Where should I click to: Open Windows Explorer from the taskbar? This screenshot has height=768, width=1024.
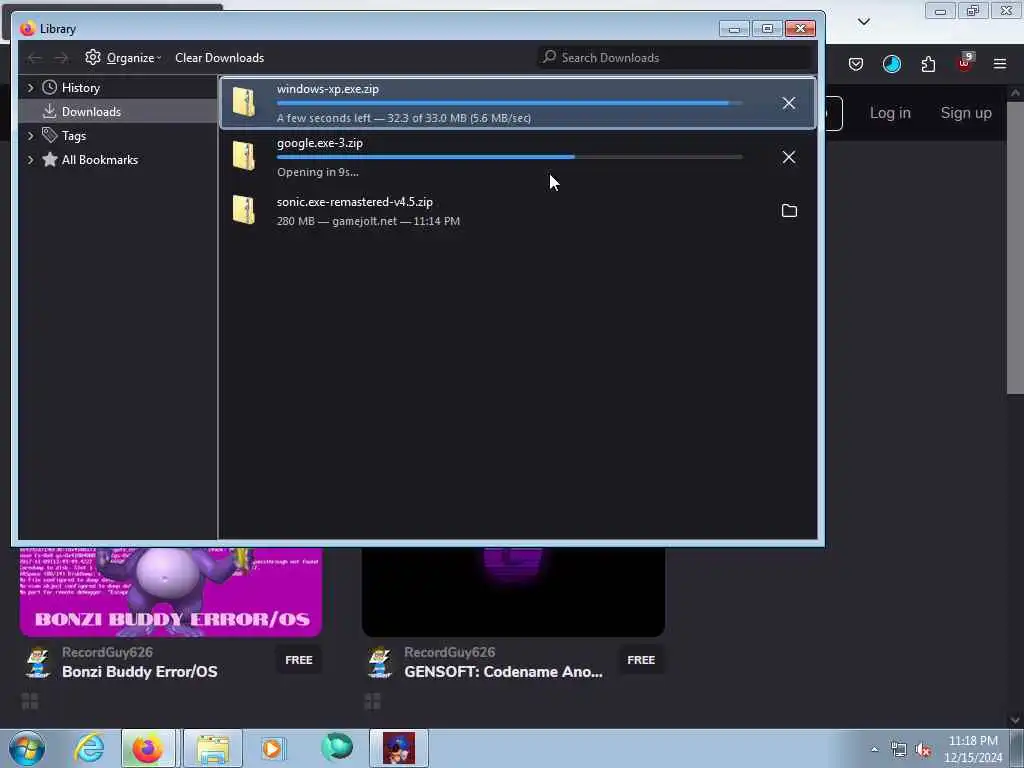click(x=213, y=748)
